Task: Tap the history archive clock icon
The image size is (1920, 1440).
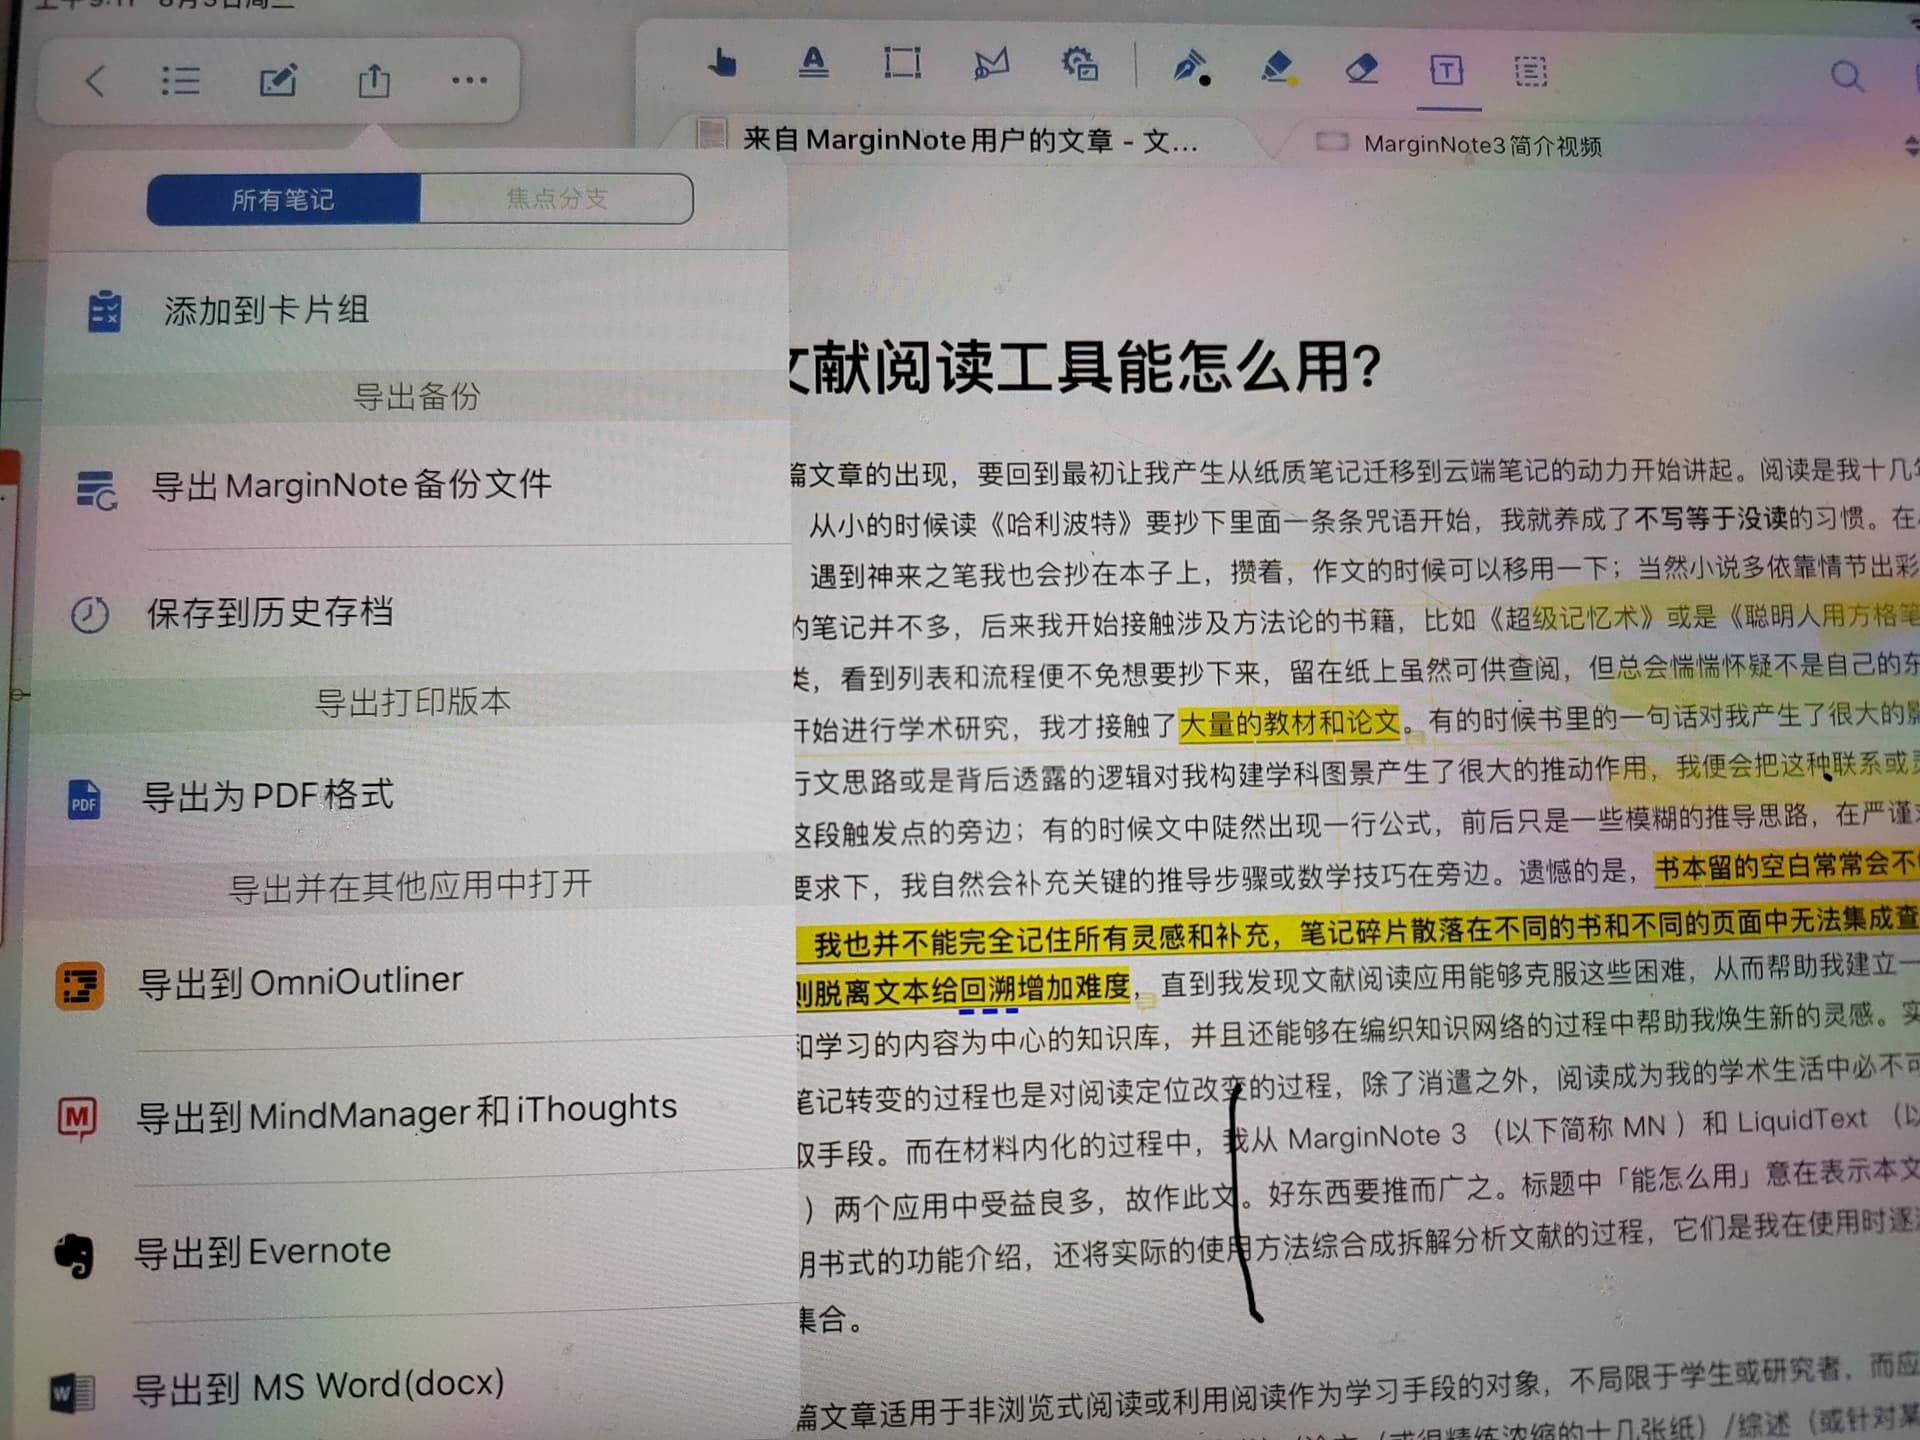Action: (x=90, y=614)
